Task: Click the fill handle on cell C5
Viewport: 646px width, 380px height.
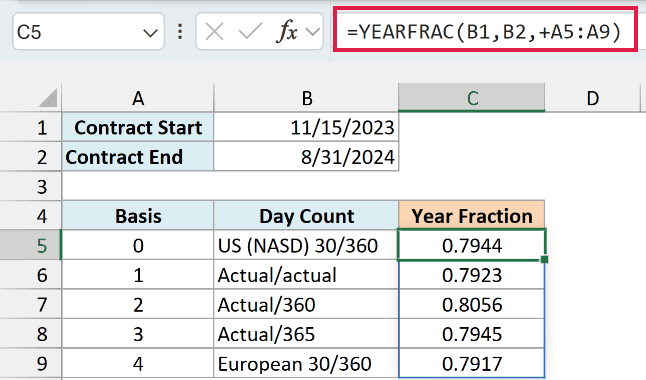Action: point(544,259)
